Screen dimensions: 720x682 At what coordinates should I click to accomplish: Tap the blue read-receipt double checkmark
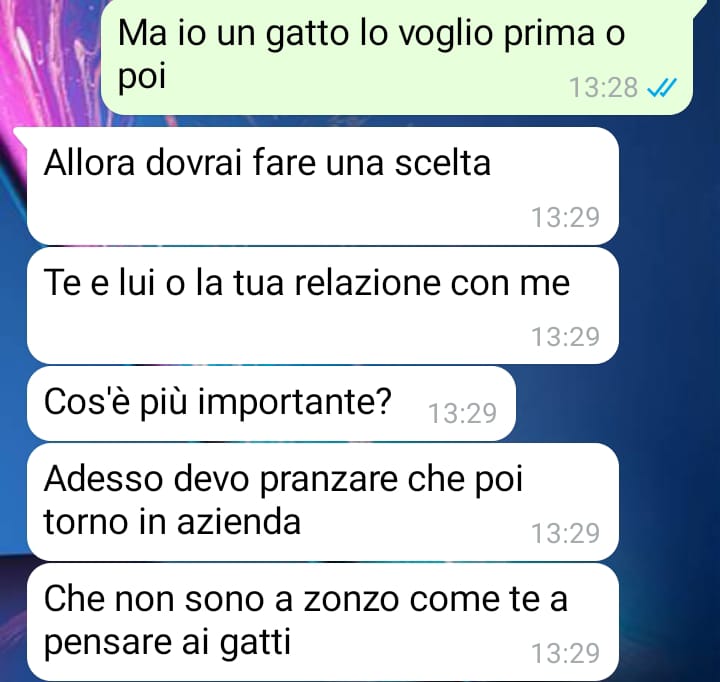662,87
